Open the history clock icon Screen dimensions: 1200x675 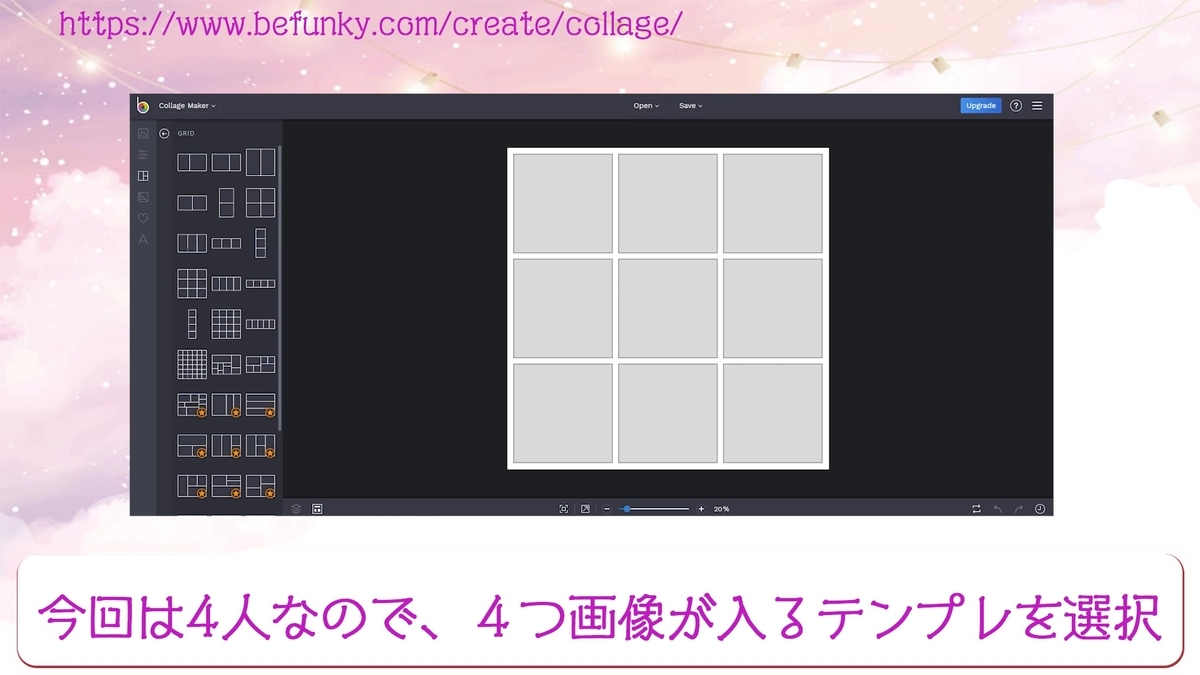coord(1040,508)
